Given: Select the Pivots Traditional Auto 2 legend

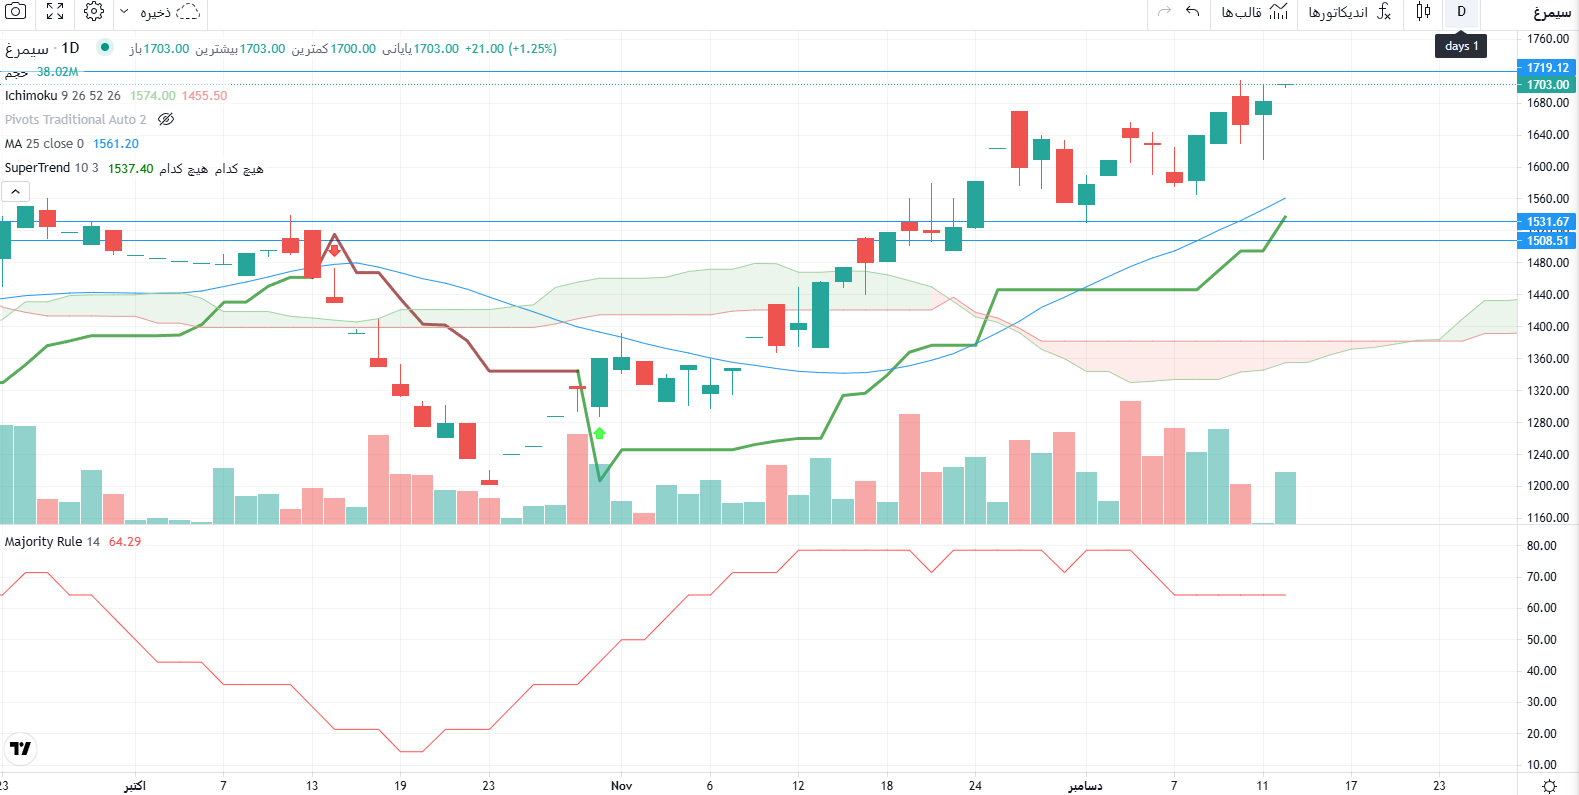Looking at the screenshot, I should (75, 120).
